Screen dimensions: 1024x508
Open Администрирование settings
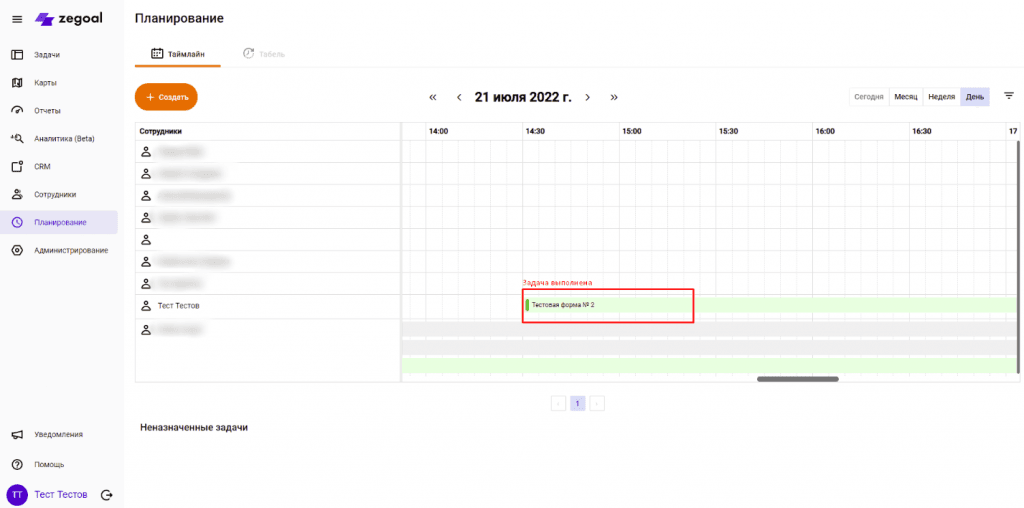click(70, 250)
